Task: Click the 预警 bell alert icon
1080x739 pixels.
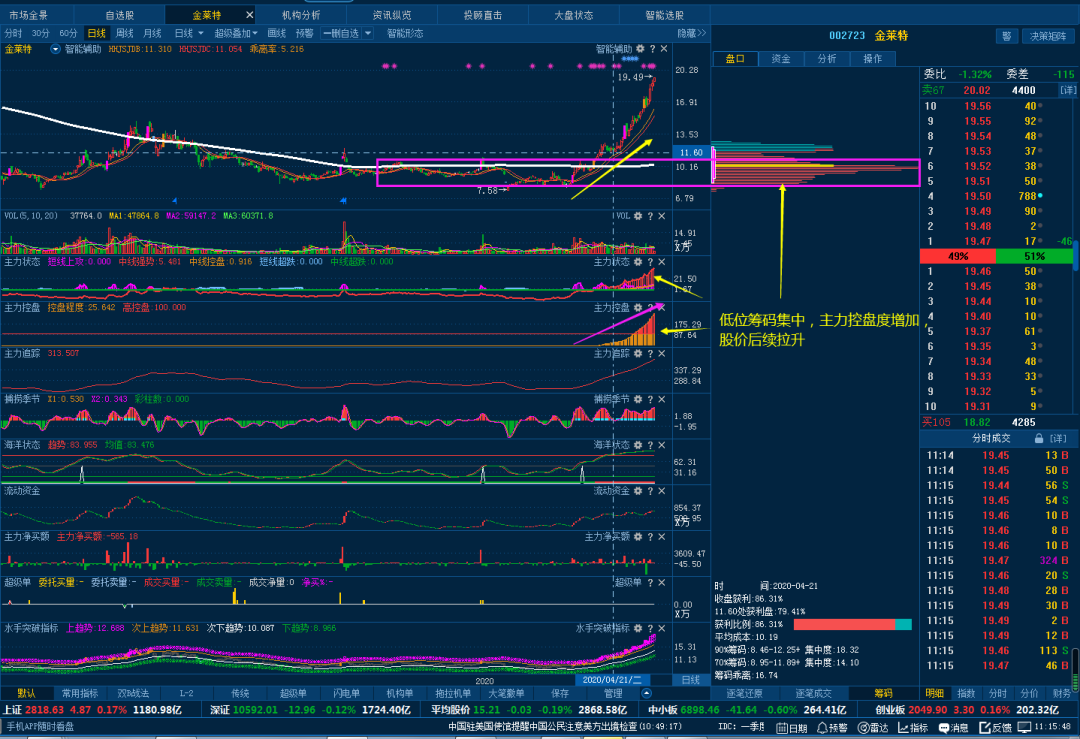Action: click(x=822, y=727)
